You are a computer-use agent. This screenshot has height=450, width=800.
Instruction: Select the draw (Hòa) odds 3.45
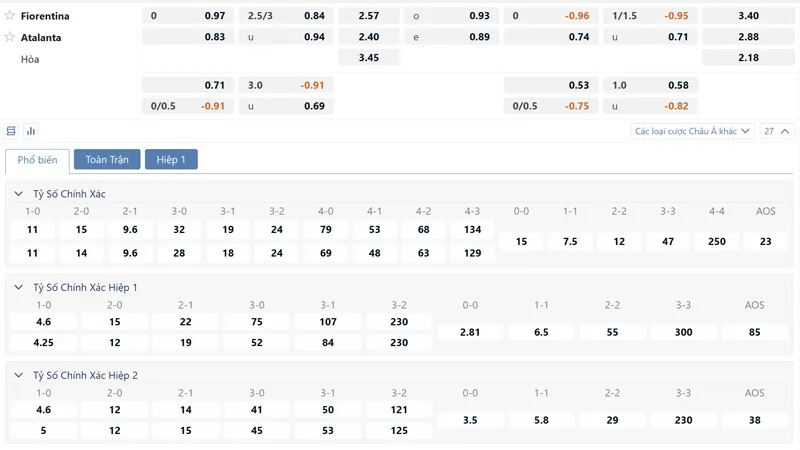(x=368, y=58)
